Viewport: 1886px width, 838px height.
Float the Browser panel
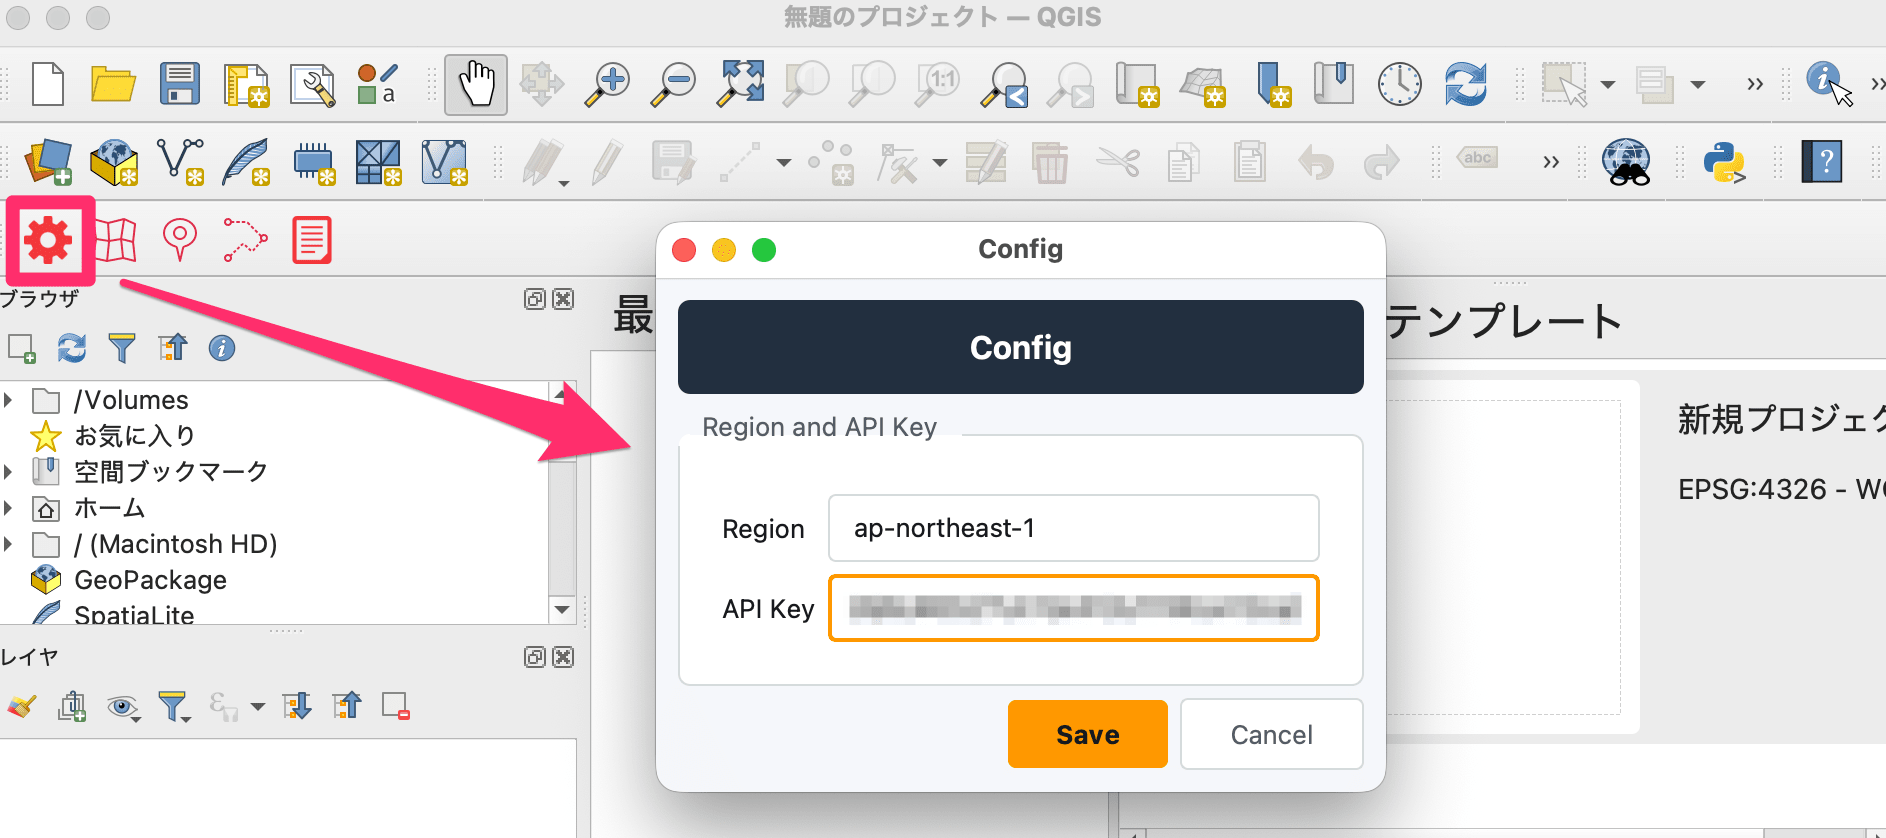click(x=535, y=299)
